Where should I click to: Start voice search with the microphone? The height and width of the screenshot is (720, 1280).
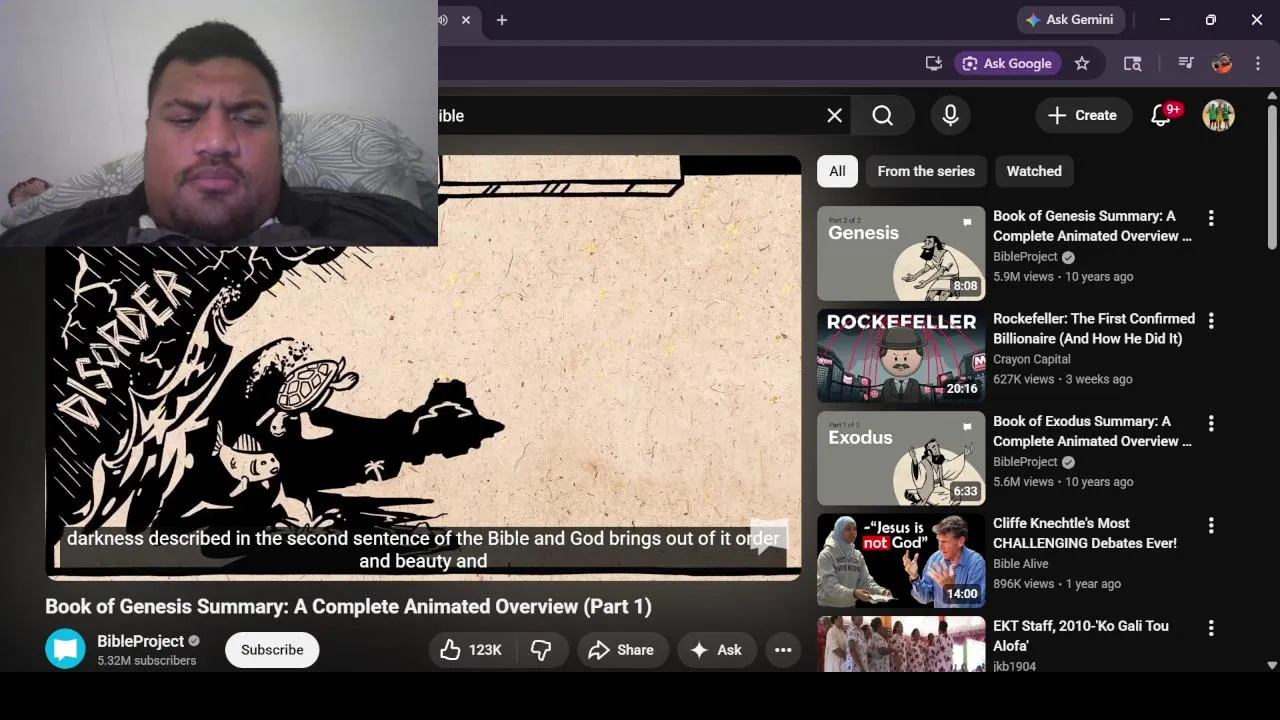pyautogui.click(x=950, y=116)
